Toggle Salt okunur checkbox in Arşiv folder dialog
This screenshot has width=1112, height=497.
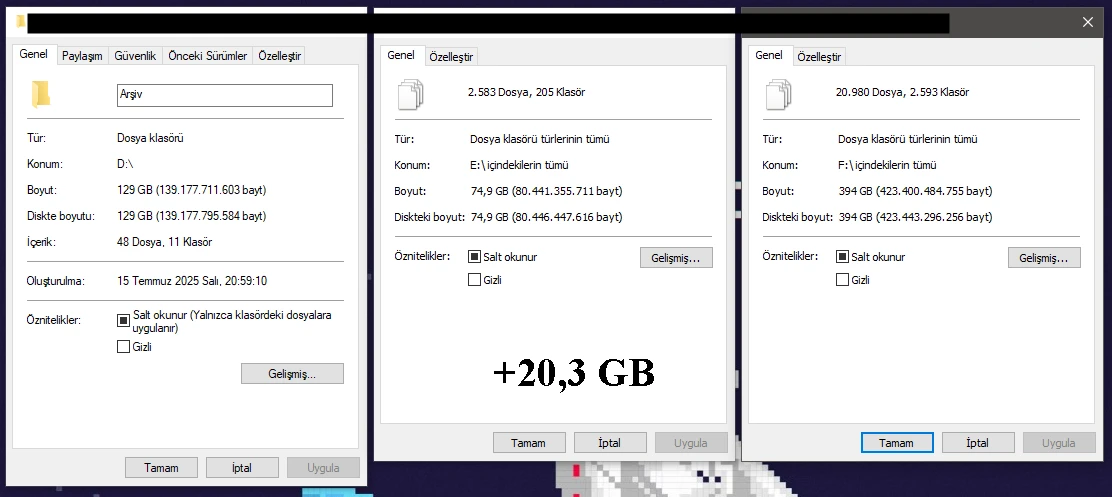124,321
